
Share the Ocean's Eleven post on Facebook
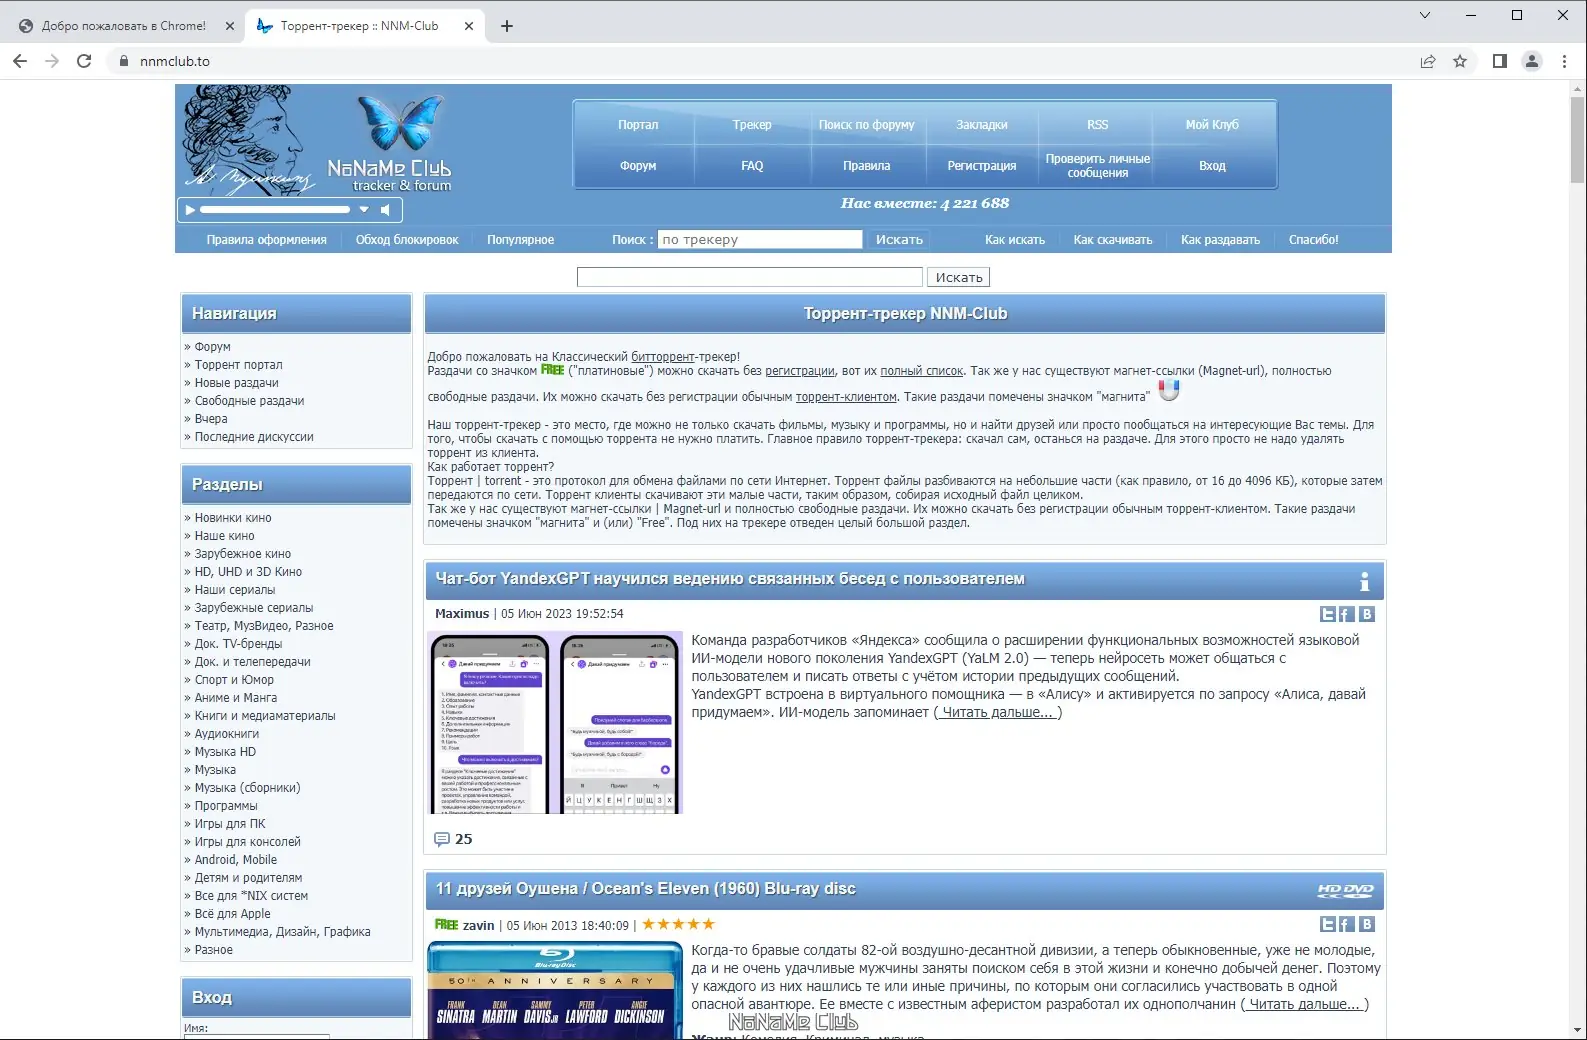tap(1347, 924)
